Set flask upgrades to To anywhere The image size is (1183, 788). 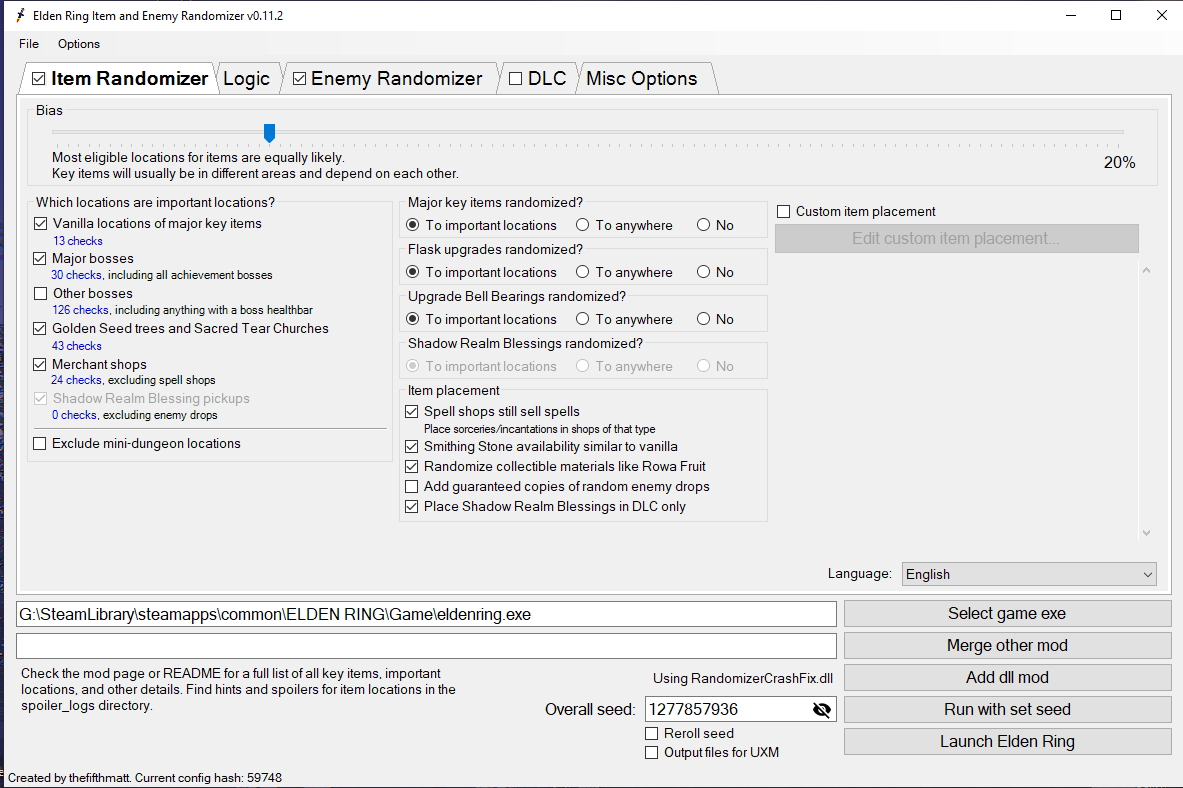(x=582, y=272)
